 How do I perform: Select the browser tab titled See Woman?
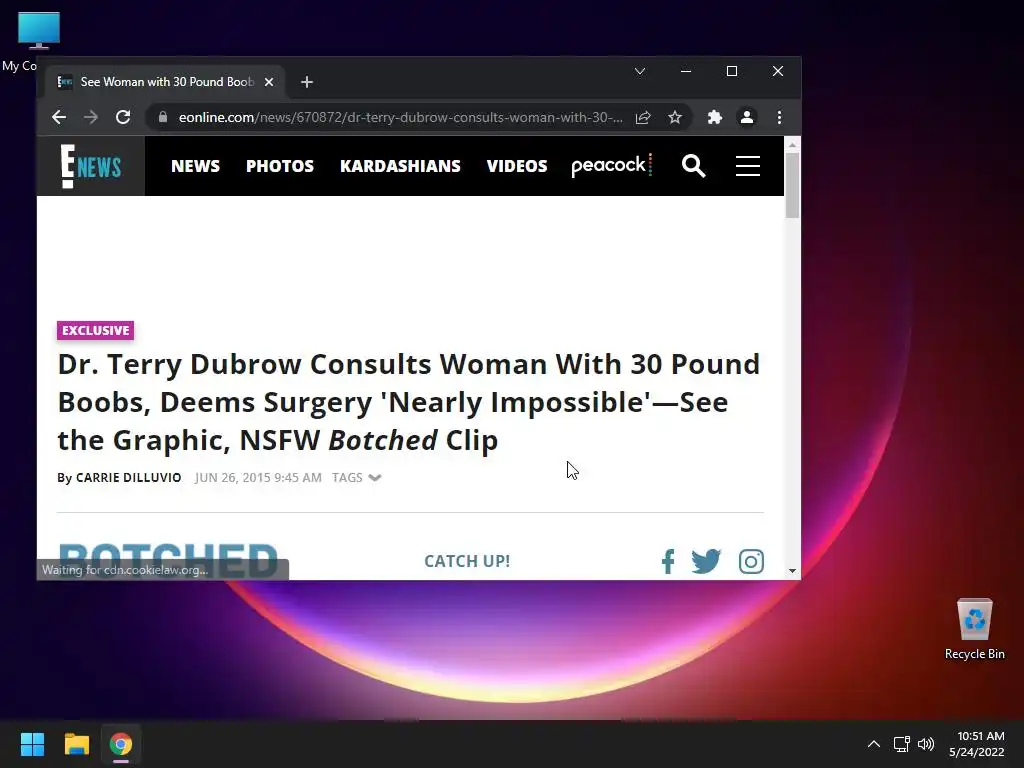(x=165, y=82)
